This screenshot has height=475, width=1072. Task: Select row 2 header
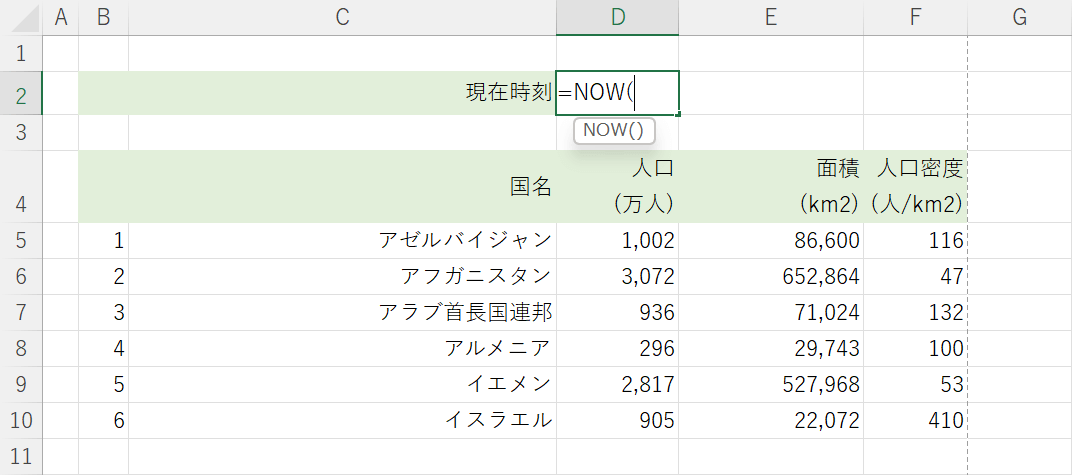pyautogui.click(x=22, y=94)
